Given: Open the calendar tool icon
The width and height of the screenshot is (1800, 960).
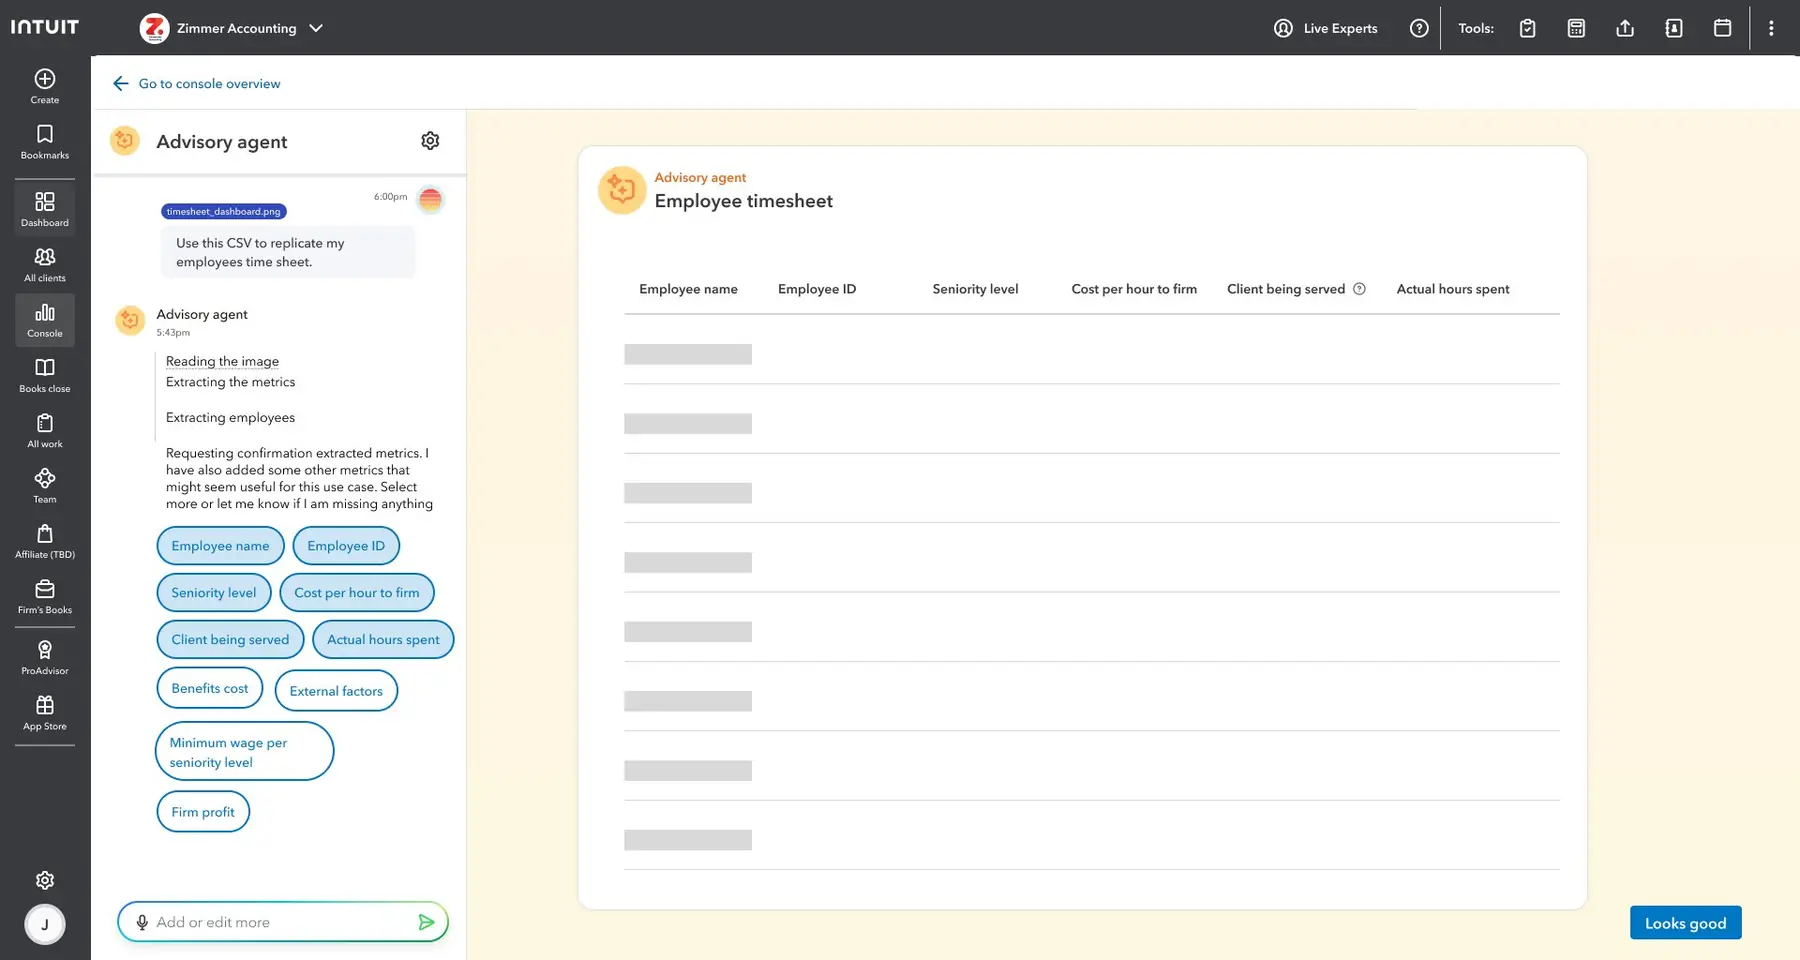Looking at the screenshot, I should pyautogui.click(x=1722, y=28).
